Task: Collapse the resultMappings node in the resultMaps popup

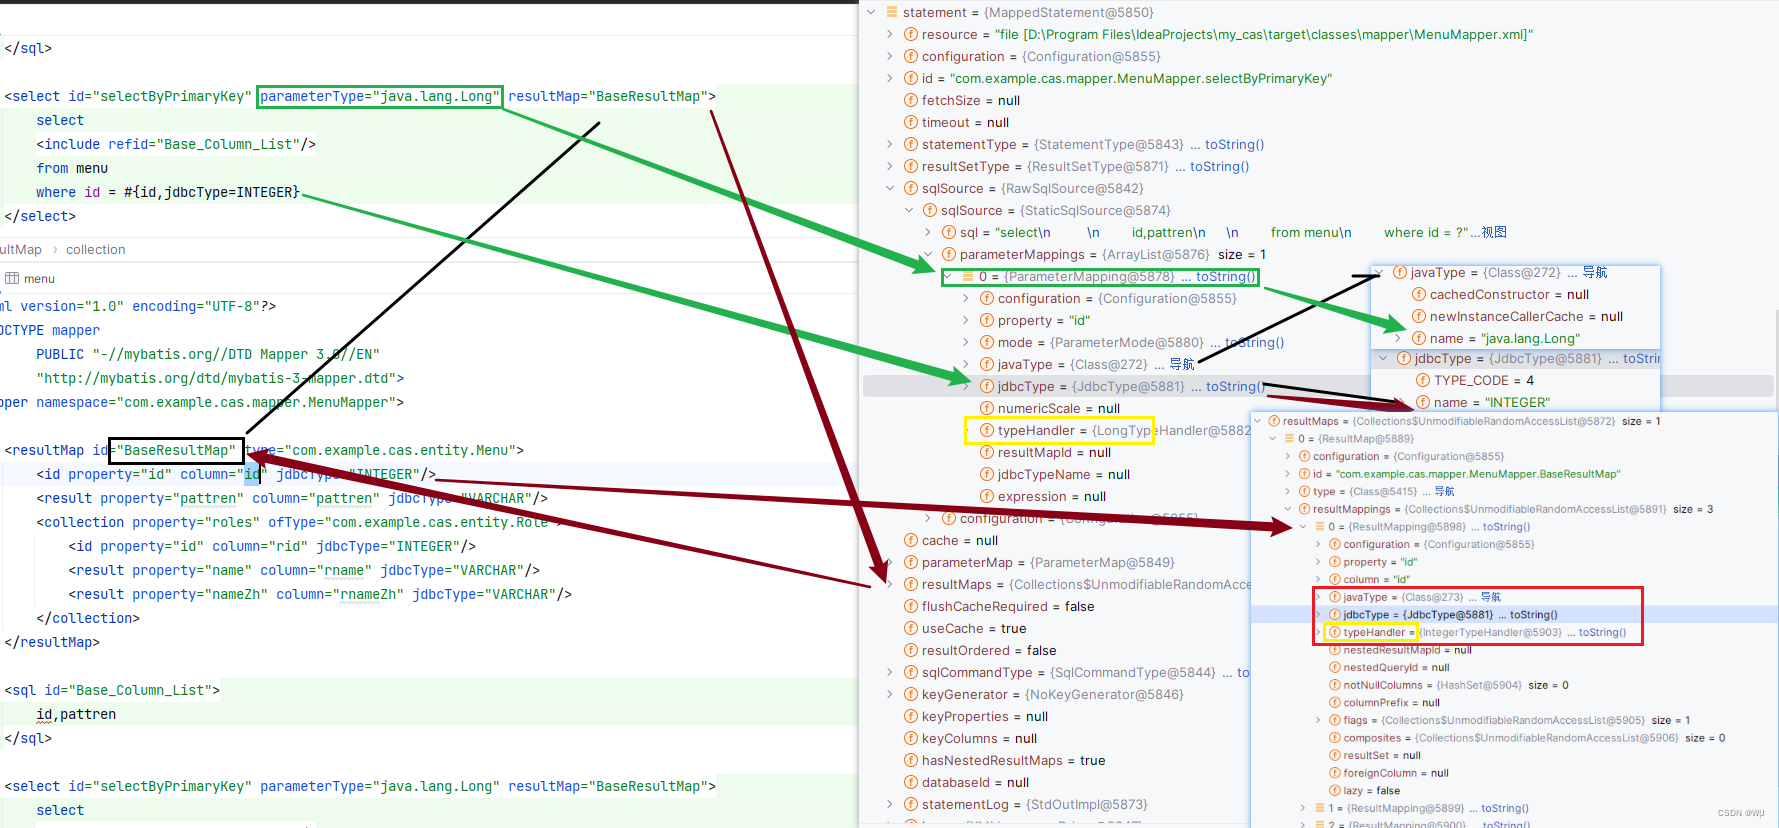Action: (1288, 509)
